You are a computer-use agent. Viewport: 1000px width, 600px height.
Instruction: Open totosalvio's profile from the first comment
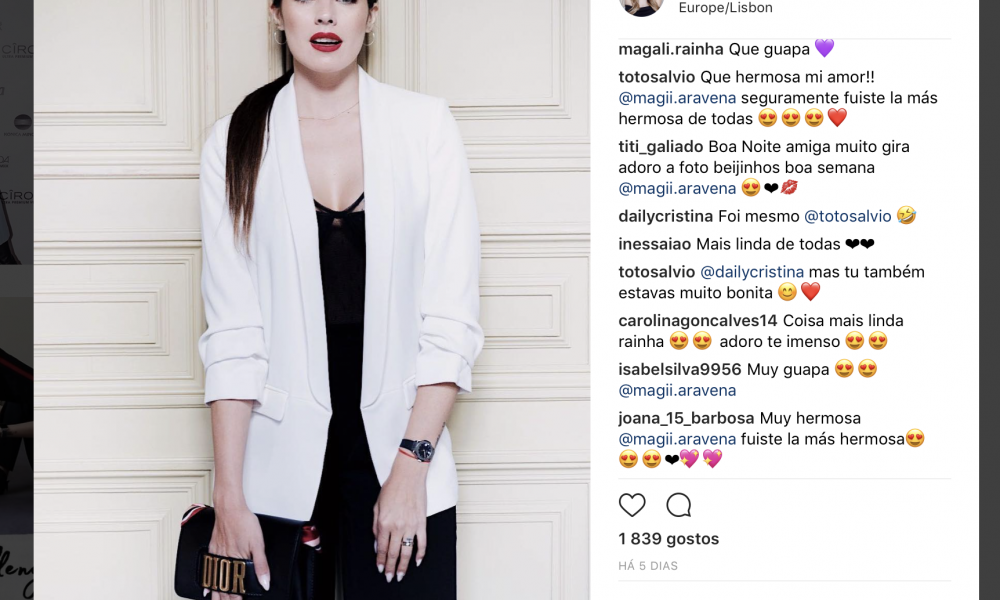657,77
